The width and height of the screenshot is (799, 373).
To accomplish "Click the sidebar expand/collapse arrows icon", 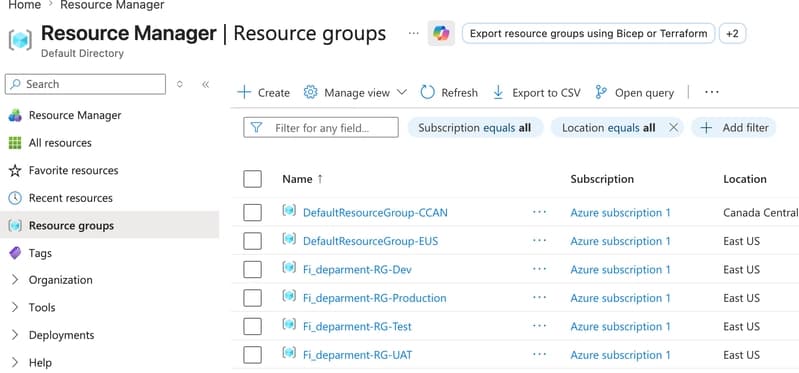I will pos(179,85).
